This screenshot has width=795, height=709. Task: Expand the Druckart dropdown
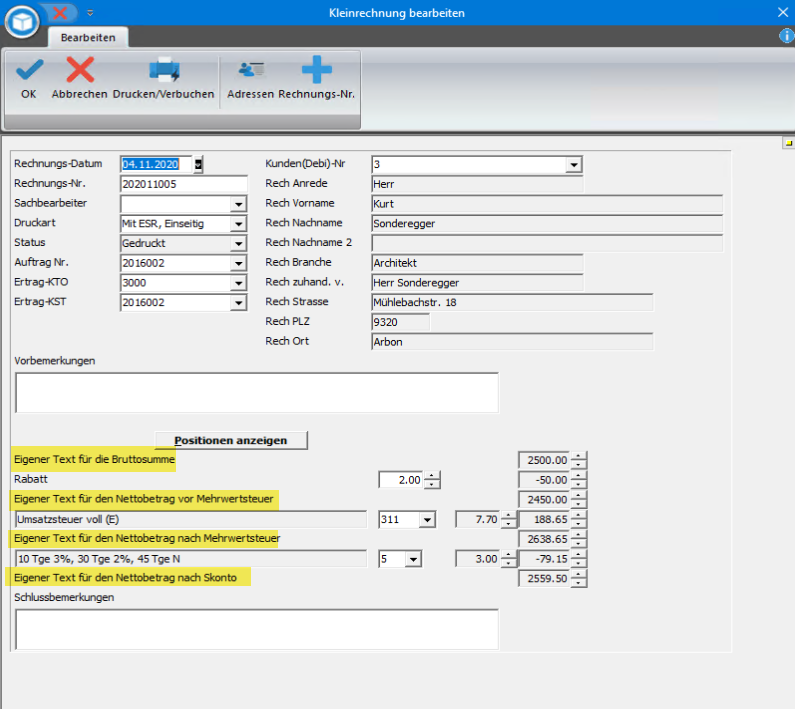coord(238,224)
